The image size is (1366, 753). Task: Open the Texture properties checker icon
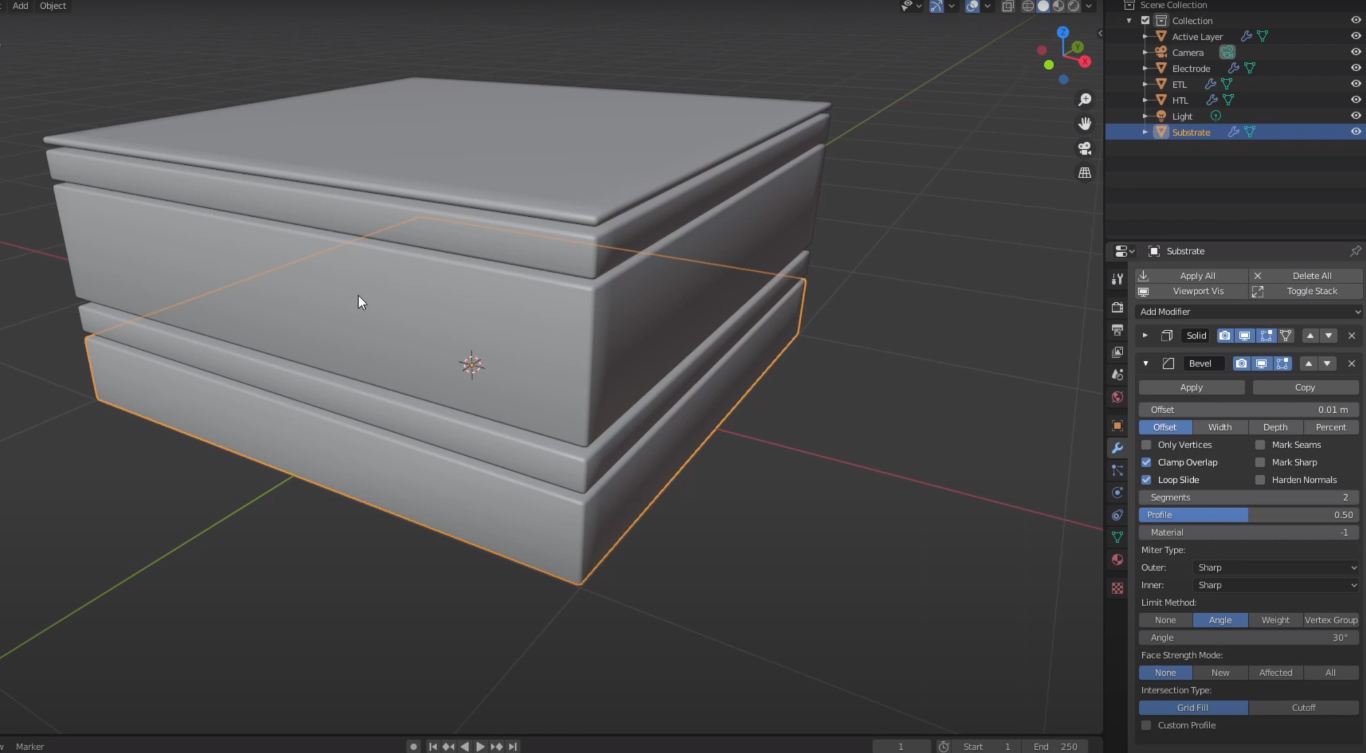1118,588
